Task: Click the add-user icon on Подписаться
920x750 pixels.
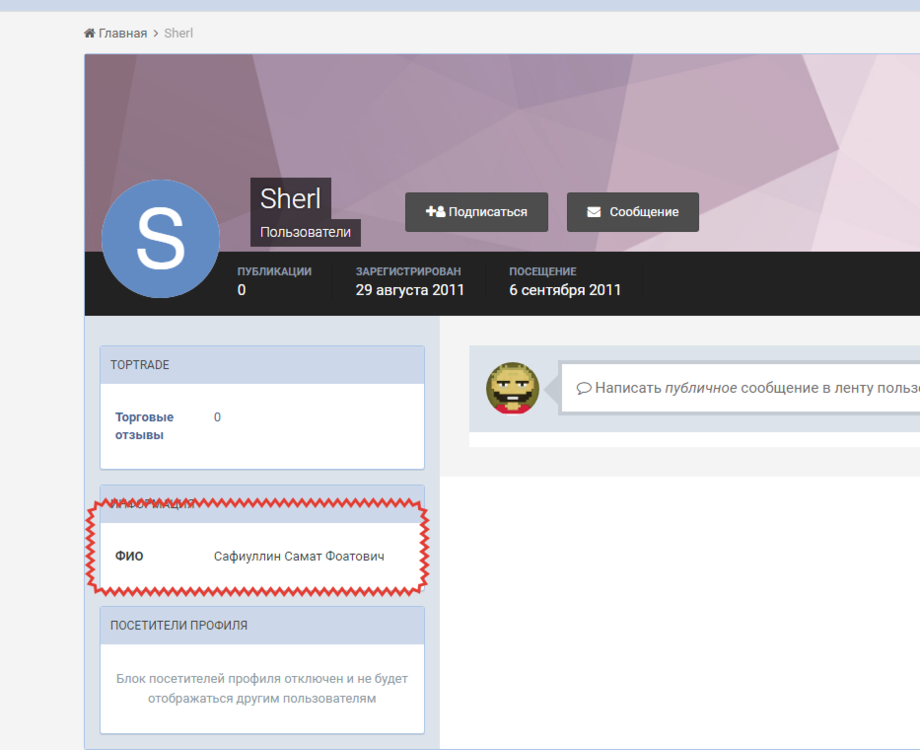Action: [x=435, y=212]
